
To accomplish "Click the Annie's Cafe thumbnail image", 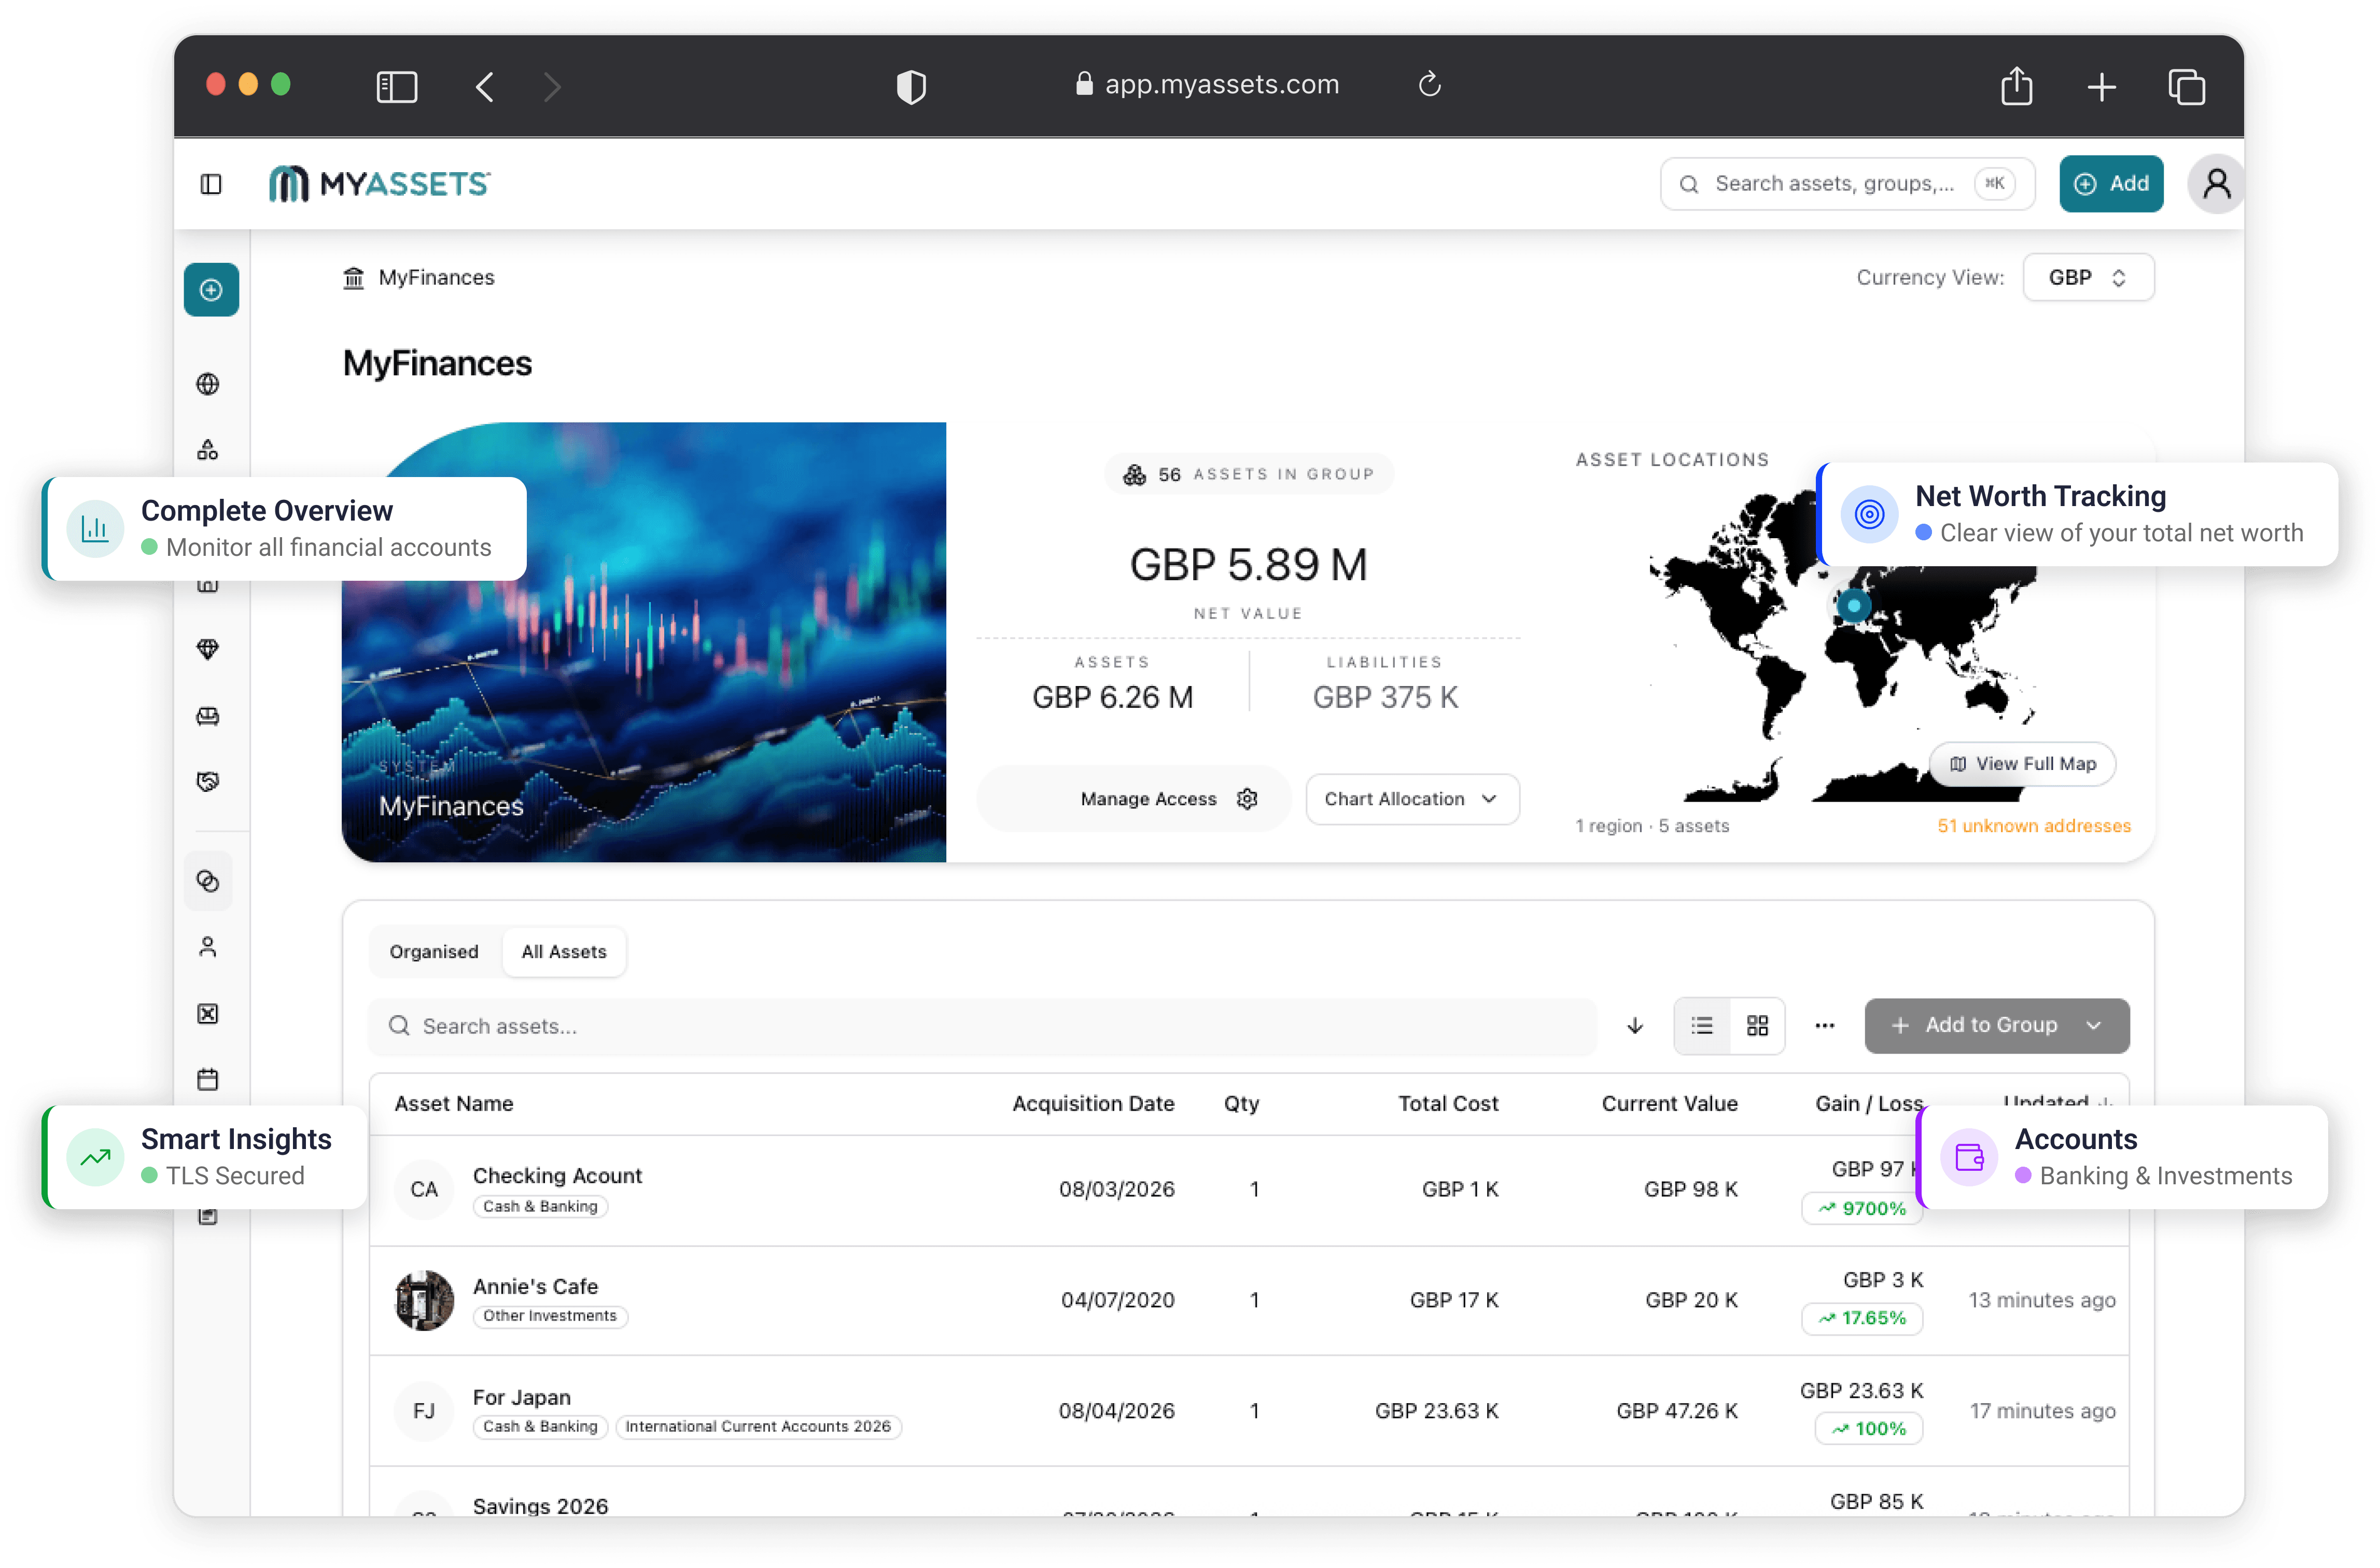I will pos(424,1301).
